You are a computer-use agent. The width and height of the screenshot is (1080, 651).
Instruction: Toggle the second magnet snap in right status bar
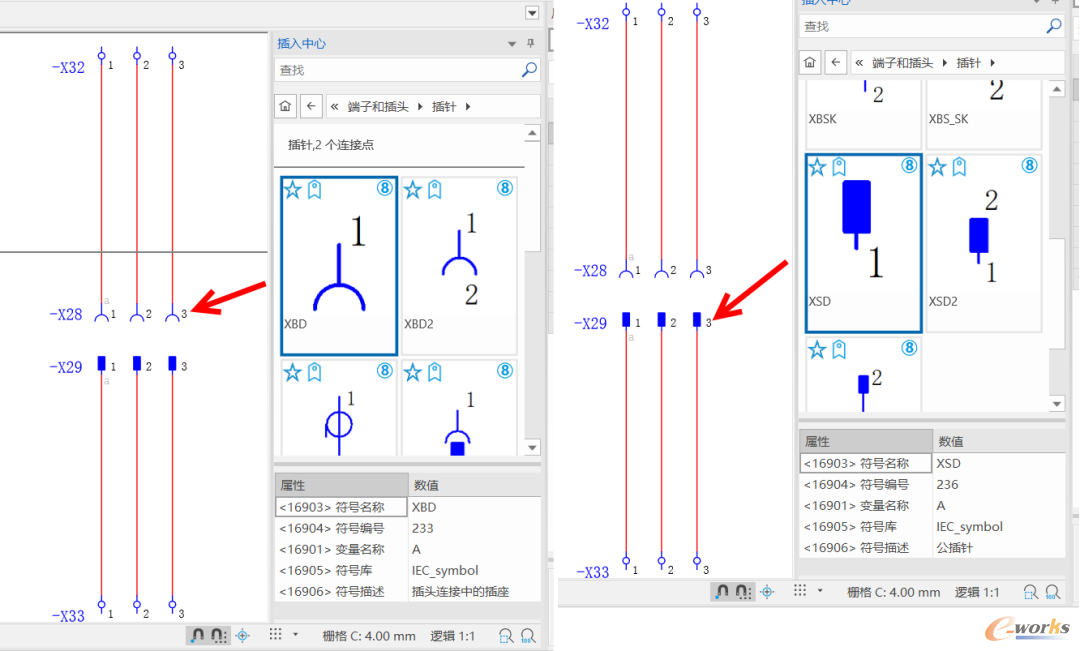tap(742, 592)
